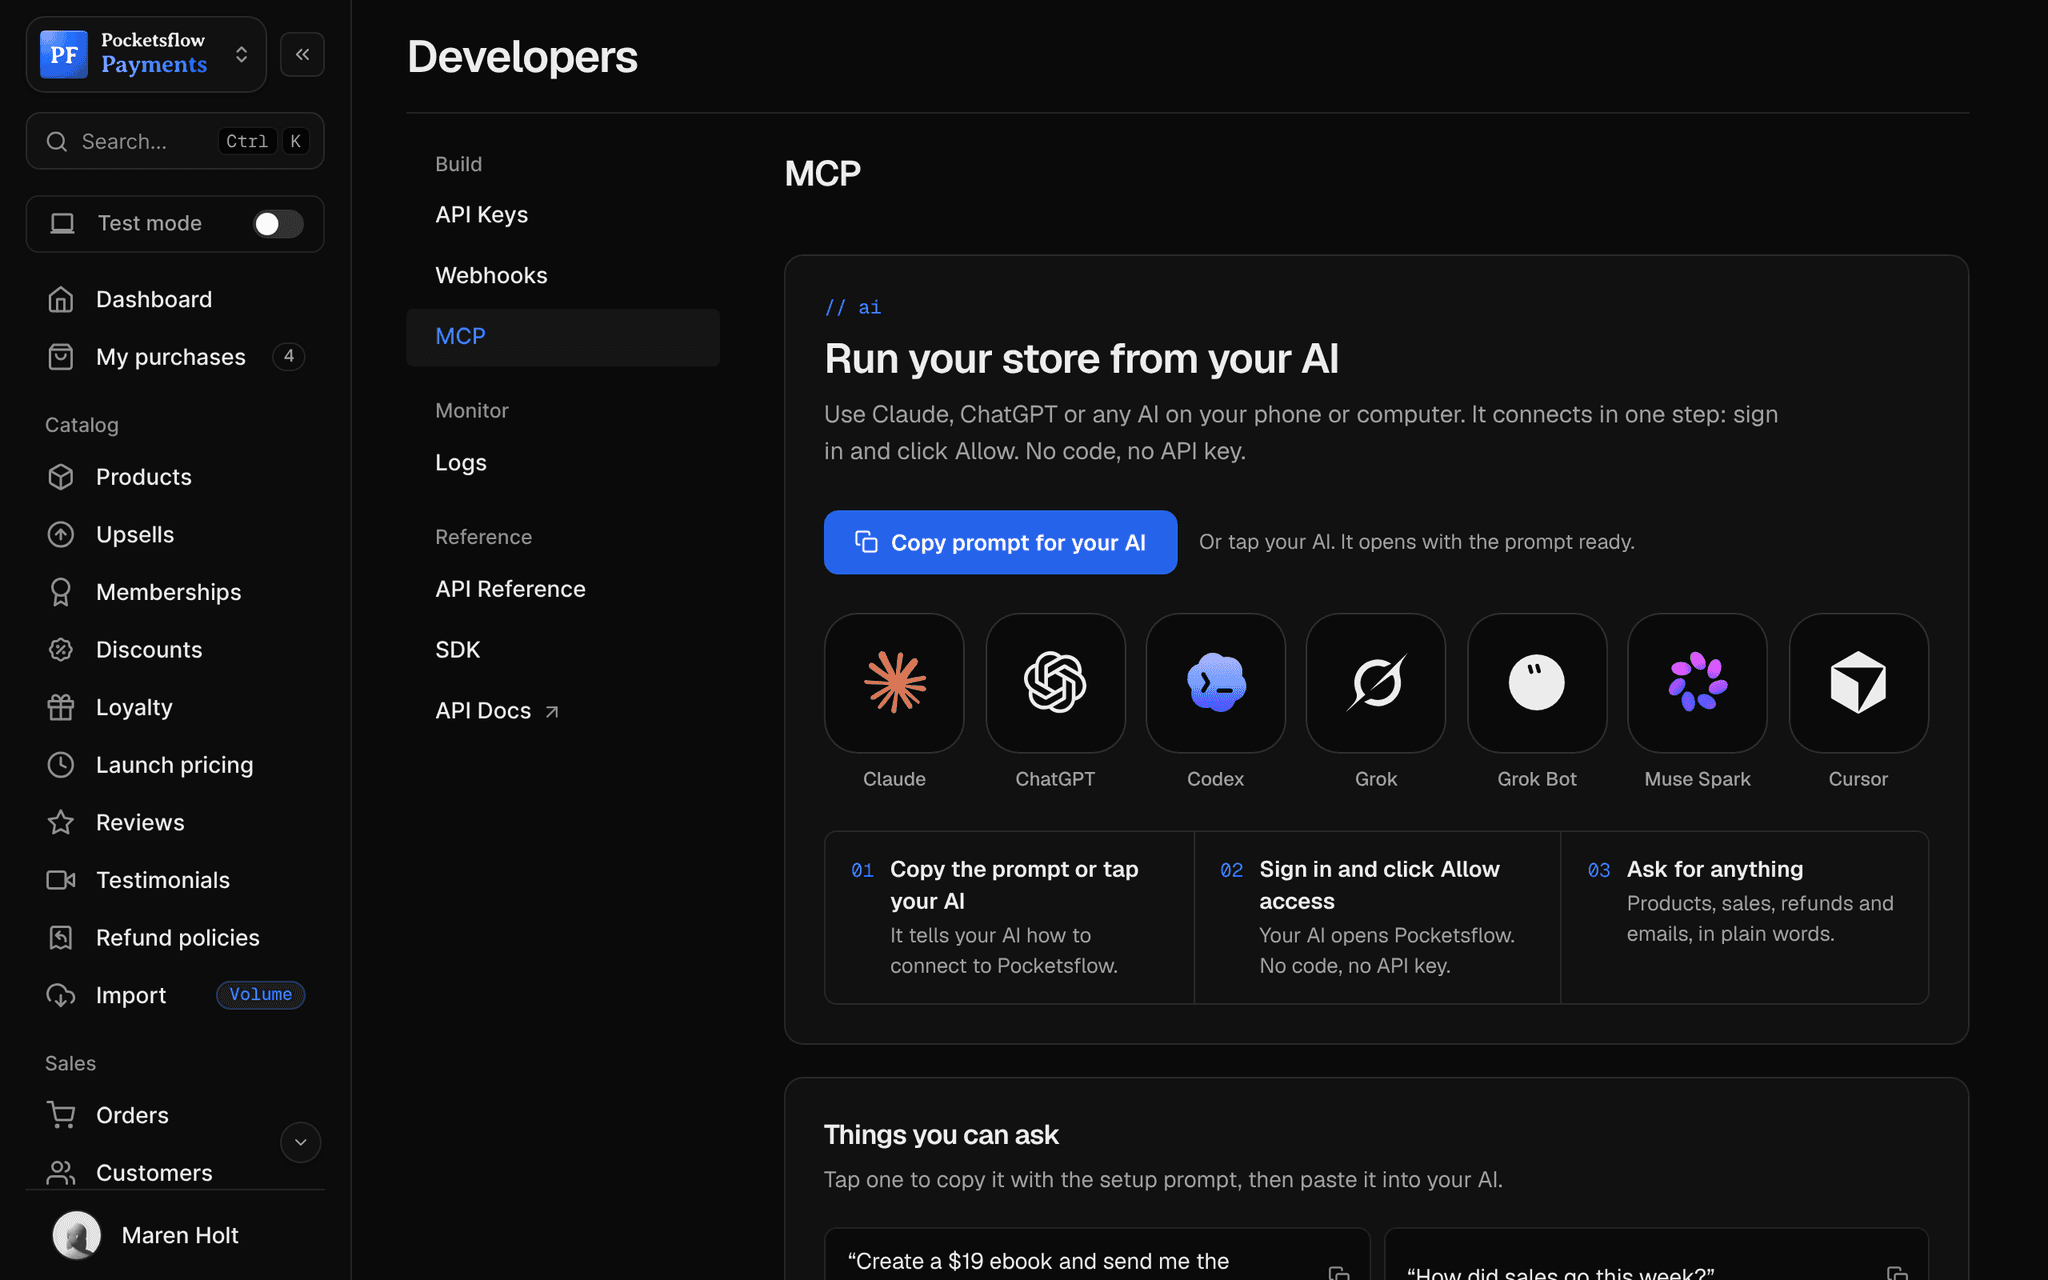Open Refund policies
Viewport: 2048px width, 1280px height.
175,937
